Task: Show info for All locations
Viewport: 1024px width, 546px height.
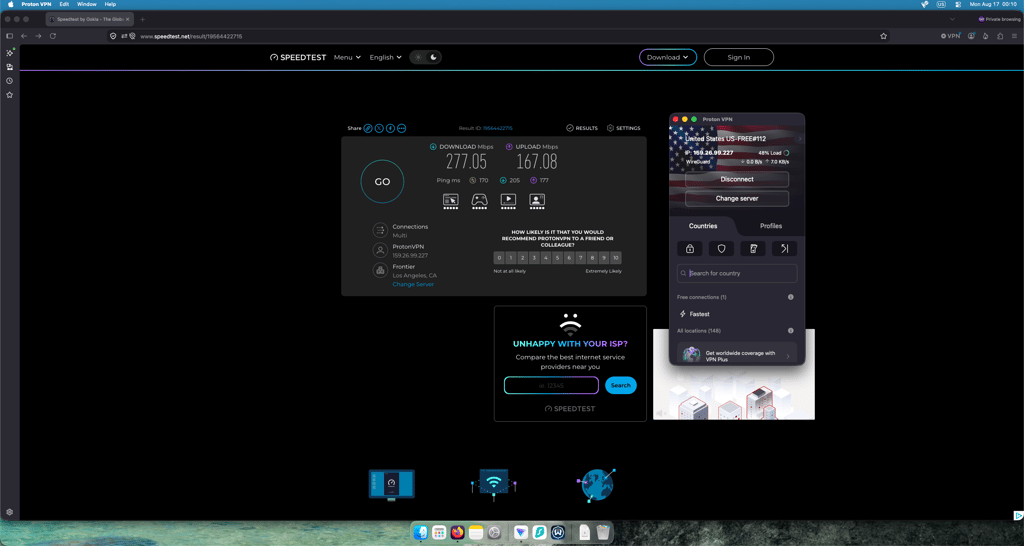Action: (790, 330)
